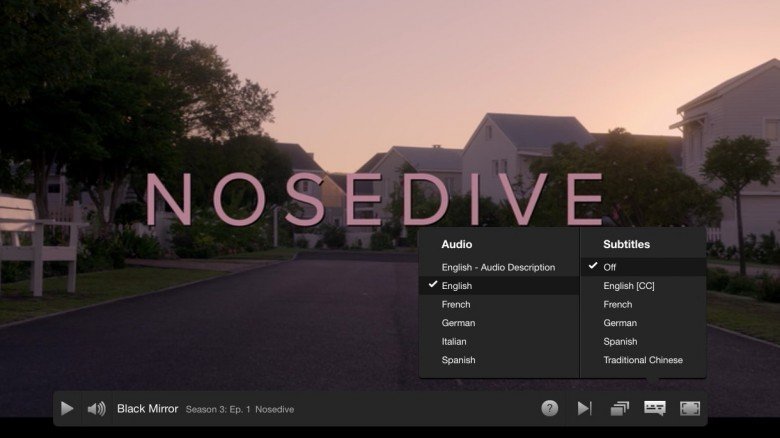Click the Black Mirror show title
This screenshot has width=780, height=438.
(147, 409)
